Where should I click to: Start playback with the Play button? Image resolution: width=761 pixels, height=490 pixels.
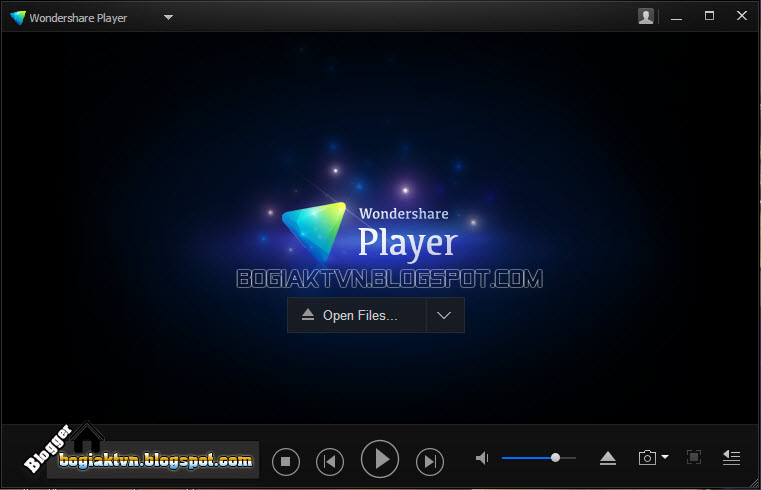pyautogui.click(x=380, y=459)
